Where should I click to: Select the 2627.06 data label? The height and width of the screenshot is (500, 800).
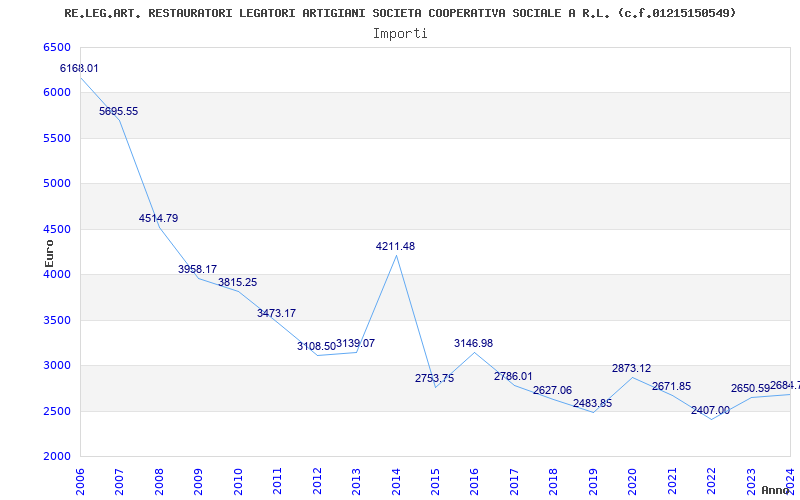coord(553,390)
